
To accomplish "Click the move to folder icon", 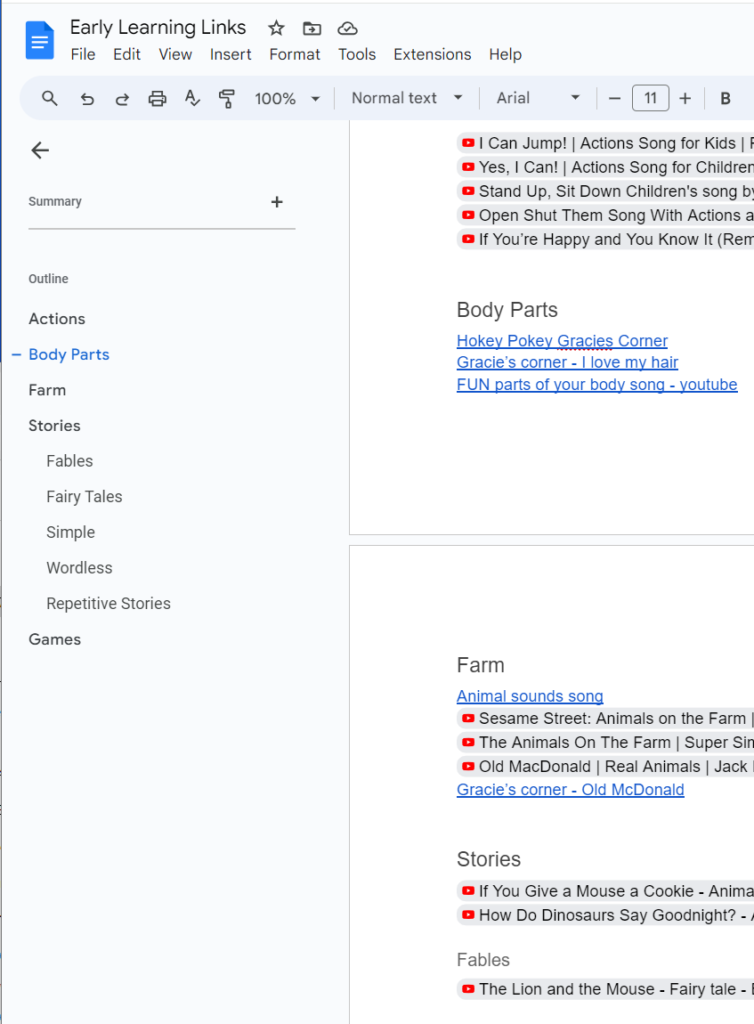I will [312, 28].
